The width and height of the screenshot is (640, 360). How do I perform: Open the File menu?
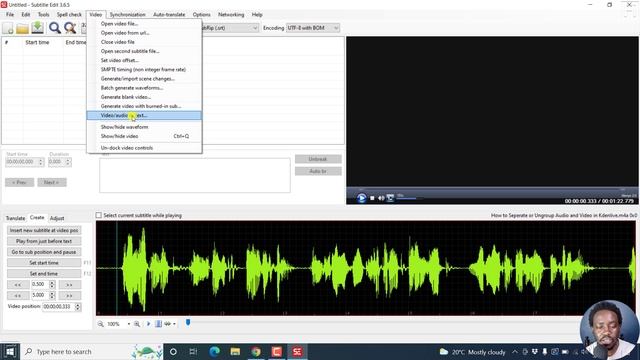[10, 14]
